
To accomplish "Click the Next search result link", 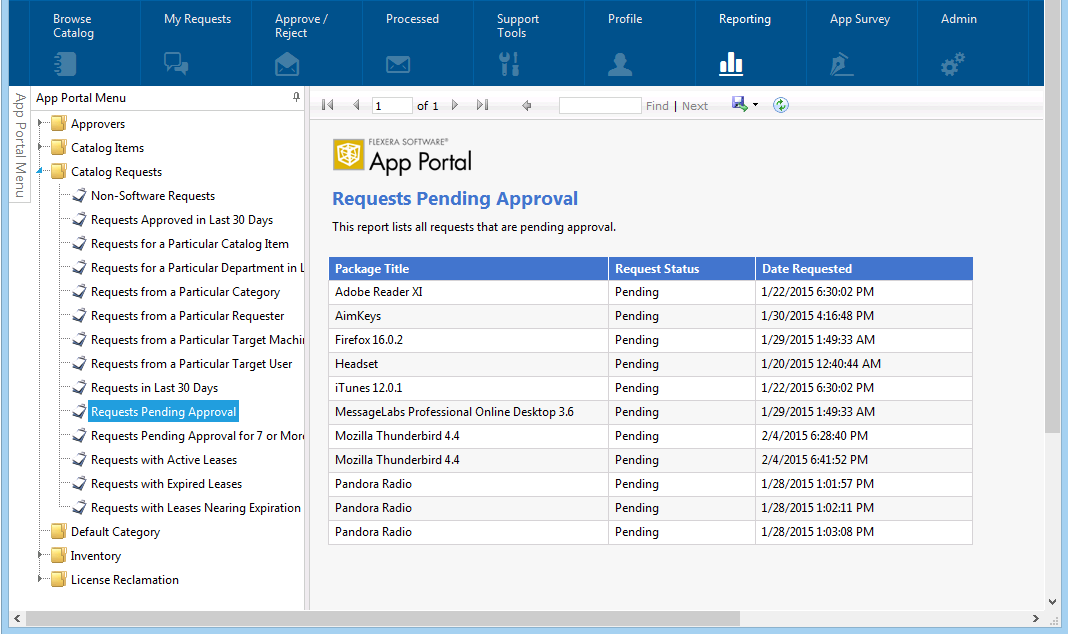I will click(695, 106).
